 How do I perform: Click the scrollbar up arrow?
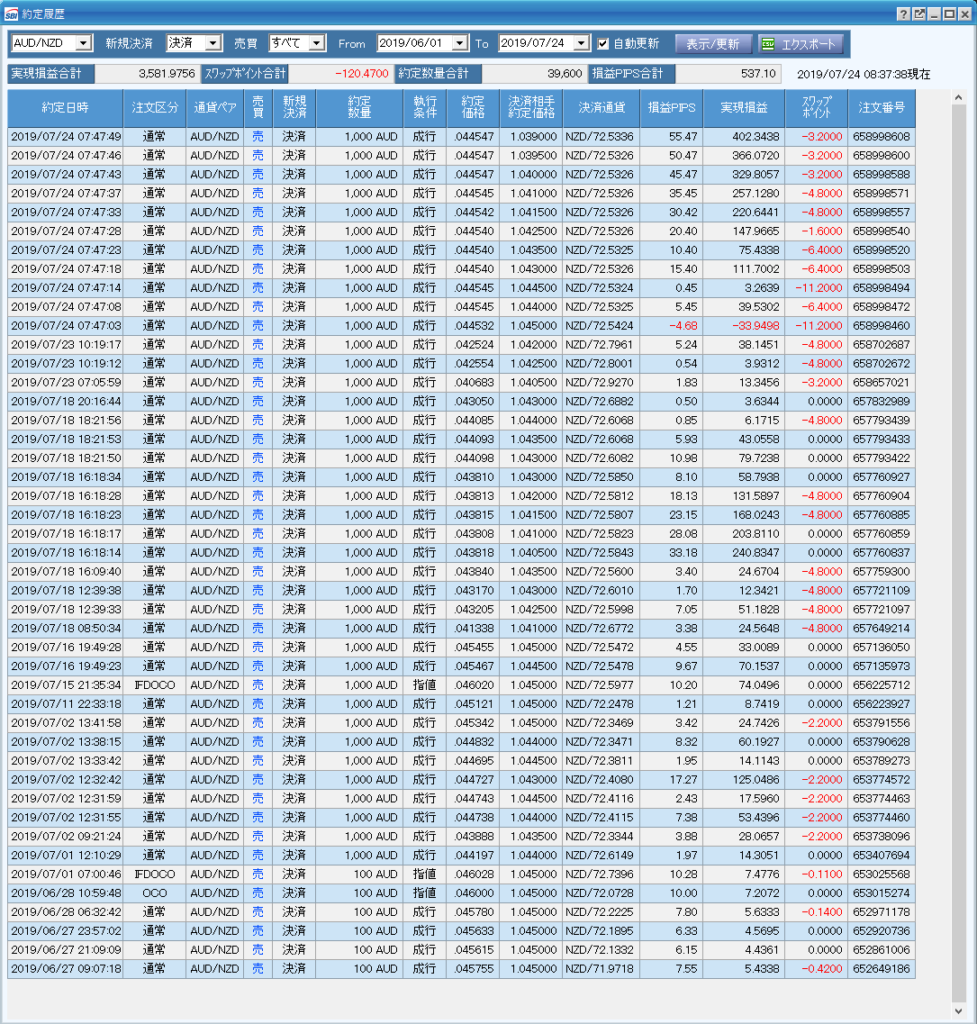click(958, 98)
